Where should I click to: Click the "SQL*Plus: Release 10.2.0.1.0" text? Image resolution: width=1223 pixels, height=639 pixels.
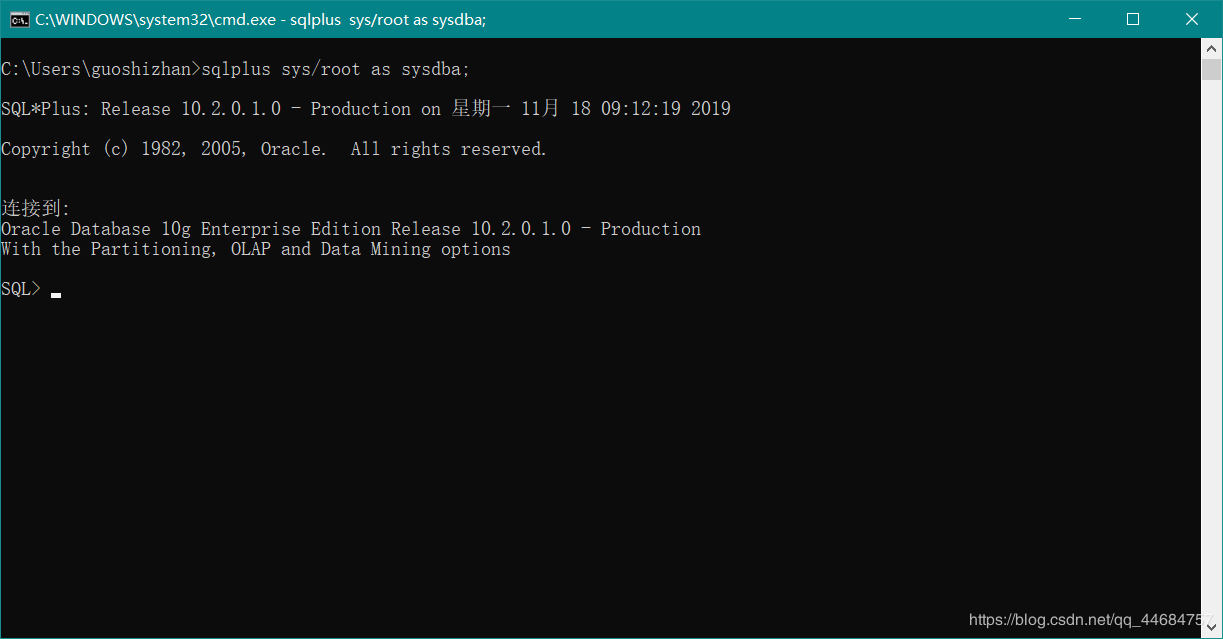tap(141, 109)
